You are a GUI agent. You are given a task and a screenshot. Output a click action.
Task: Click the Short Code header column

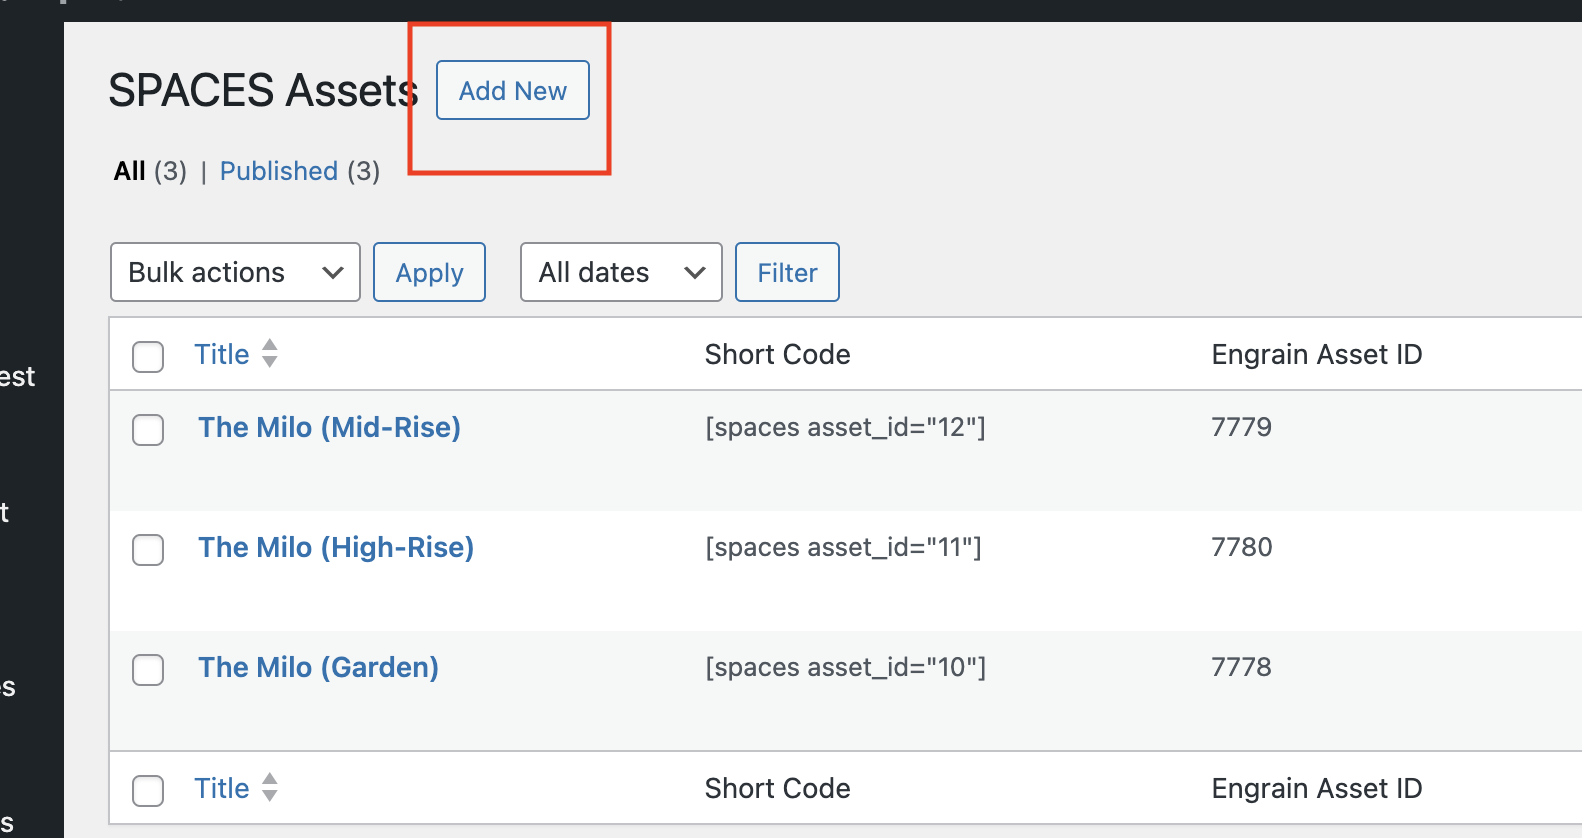[x=777, y=354]
